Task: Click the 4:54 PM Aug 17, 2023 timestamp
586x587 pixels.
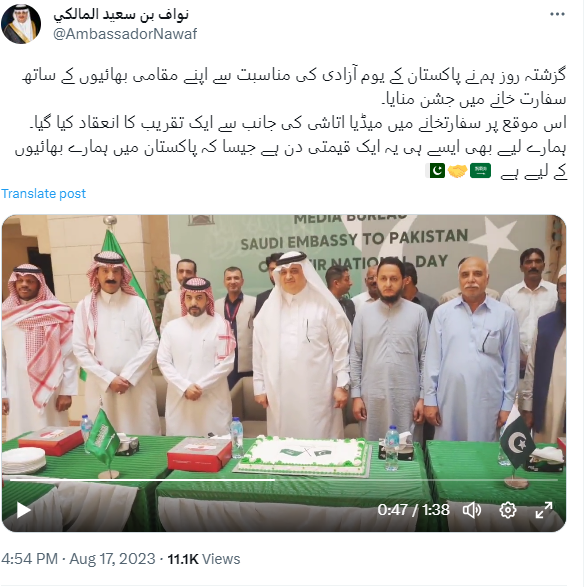Action: (x=78, y=559)
